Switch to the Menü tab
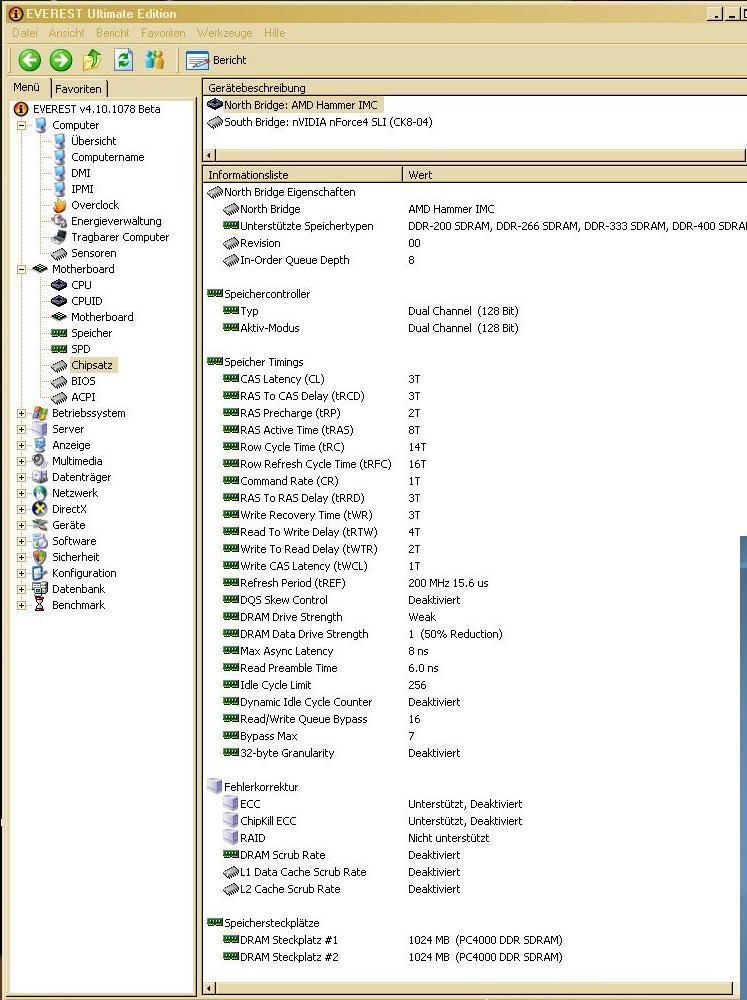The image size is (747, 1000). (x=26, y=87)
